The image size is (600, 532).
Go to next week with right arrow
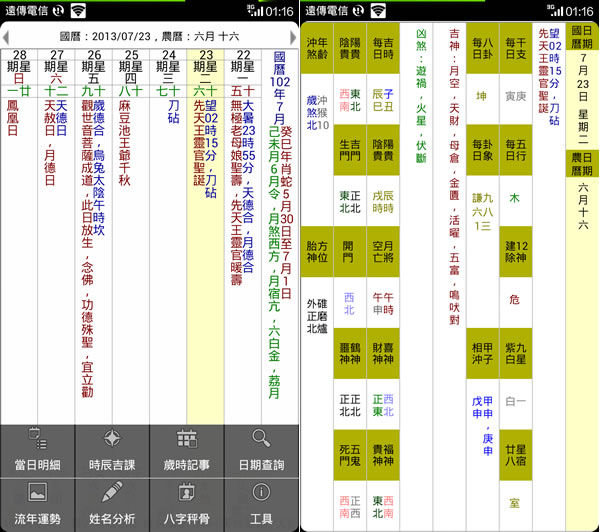[293, 38]
